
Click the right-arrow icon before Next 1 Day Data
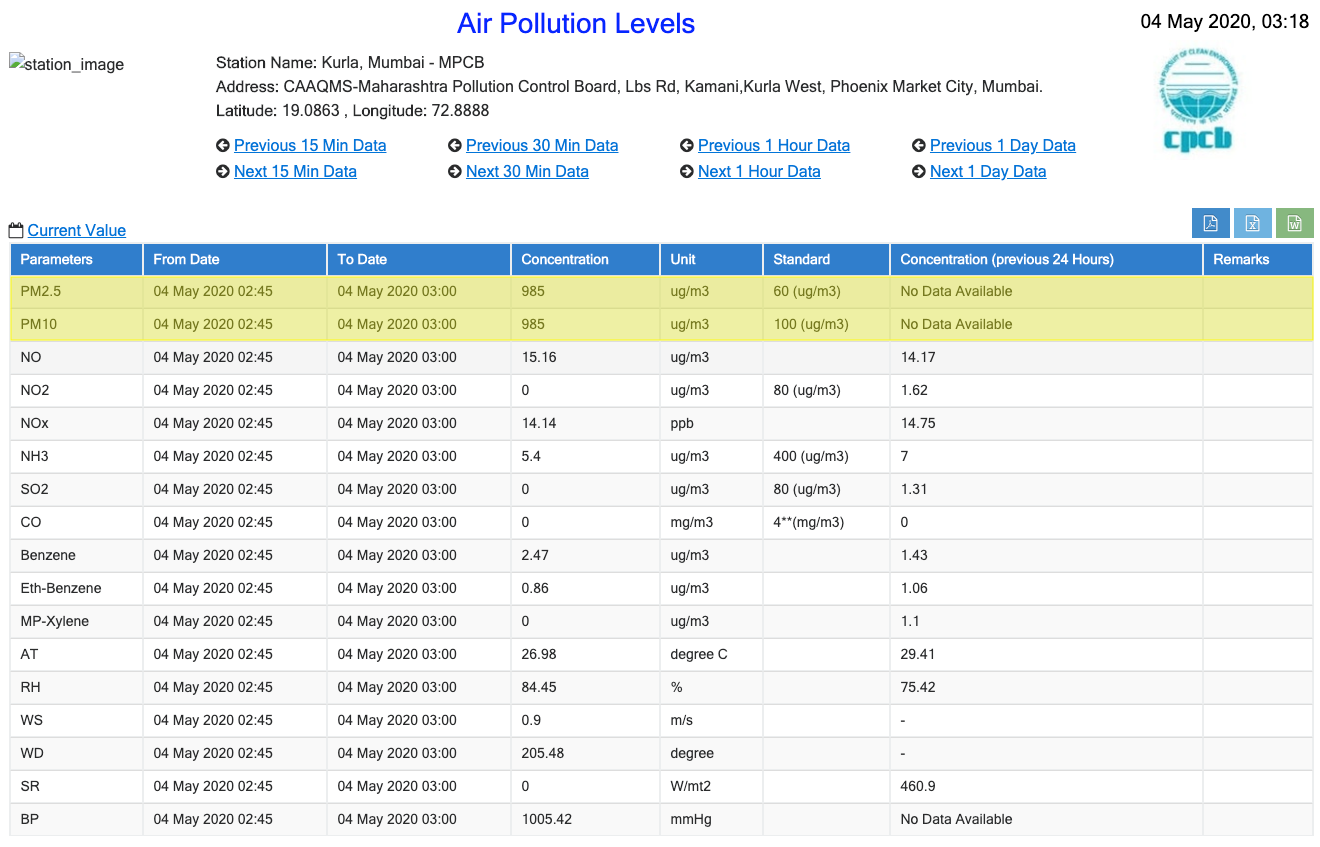919,172
